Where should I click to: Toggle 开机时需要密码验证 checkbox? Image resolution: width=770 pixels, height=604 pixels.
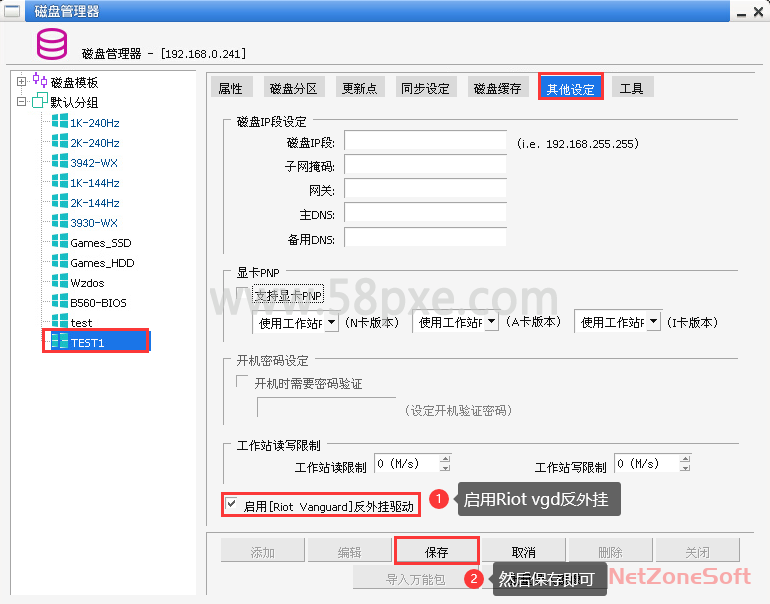point(242,382)
